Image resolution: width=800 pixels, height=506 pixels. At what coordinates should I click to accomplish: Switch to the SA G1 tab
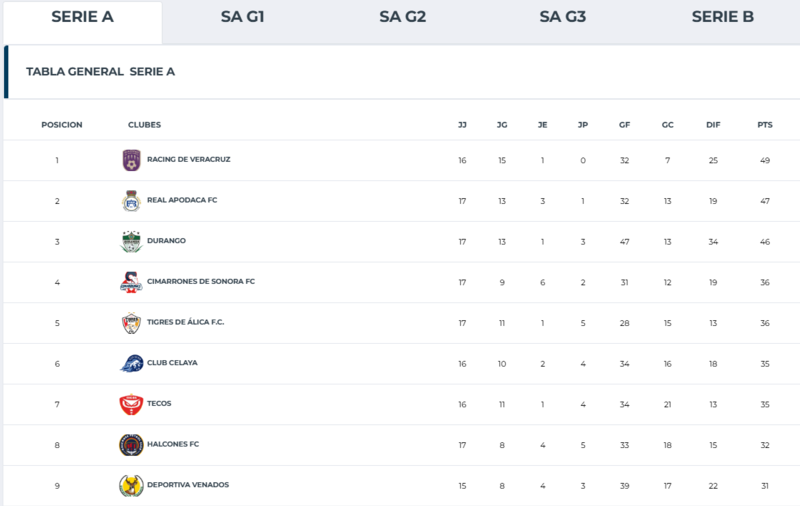tap(242, 17)
